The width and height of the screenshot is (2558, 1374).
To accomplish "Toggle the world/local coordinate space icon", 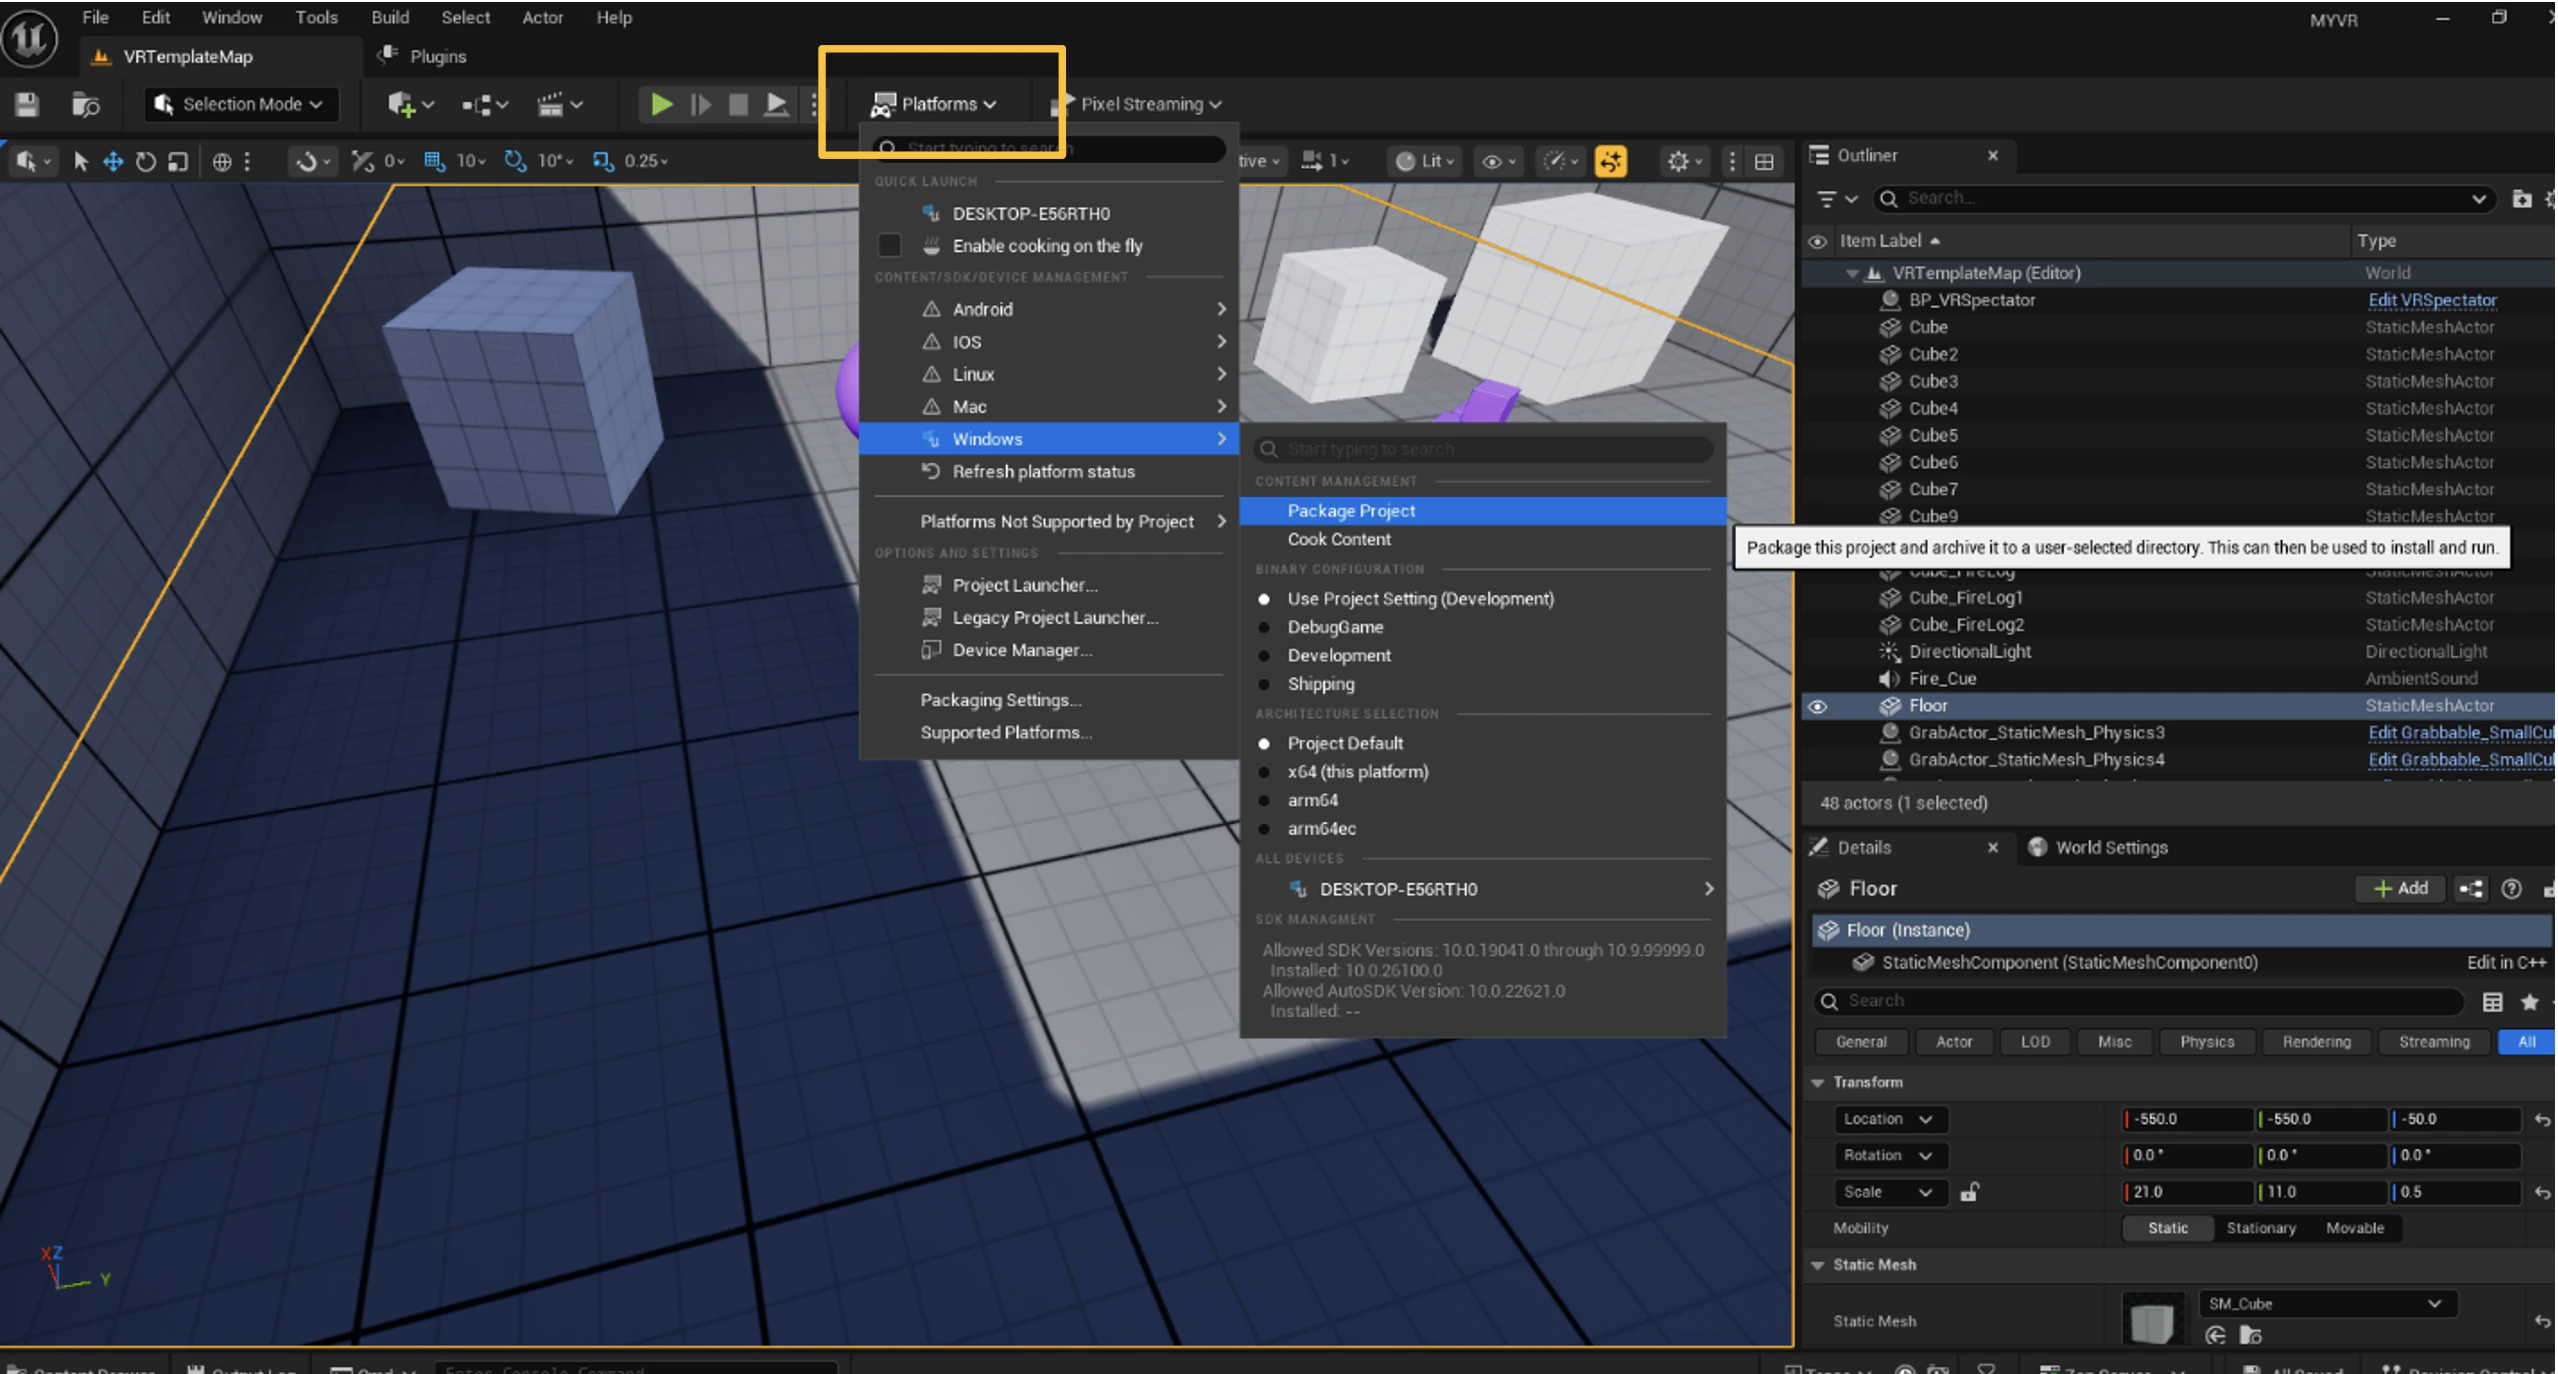I will (222, 161).
